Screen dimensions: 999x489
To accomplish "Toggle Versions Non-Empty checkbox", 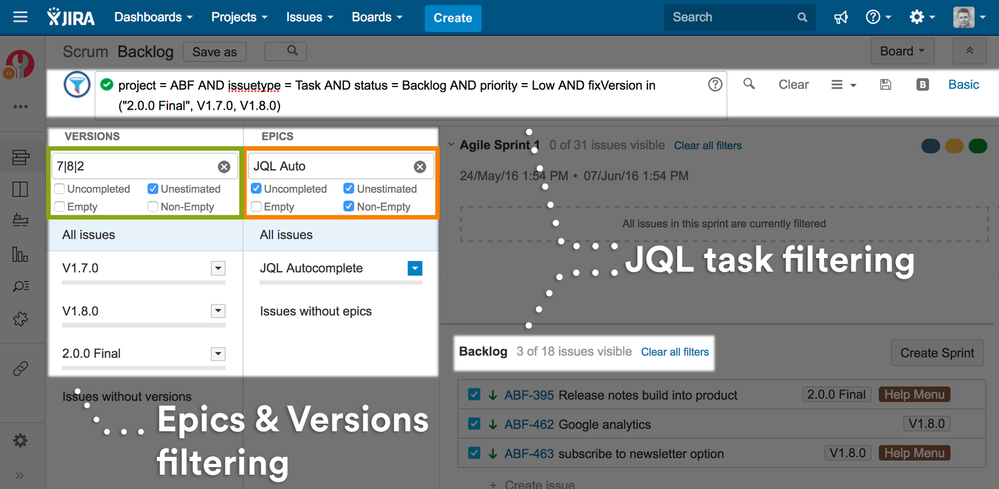I will click(x=153, y=206).
